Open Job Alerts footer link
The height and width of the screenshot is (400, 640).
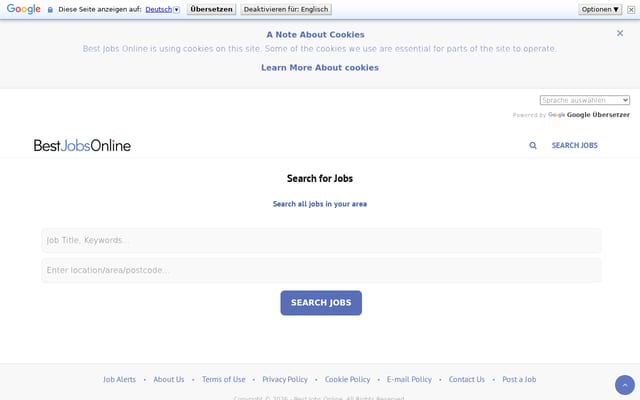(119, 380)
